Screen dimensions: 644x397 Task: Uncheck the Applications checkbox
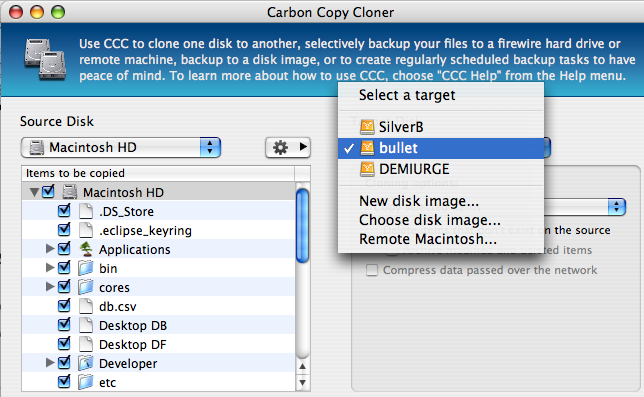pos(64,248)
